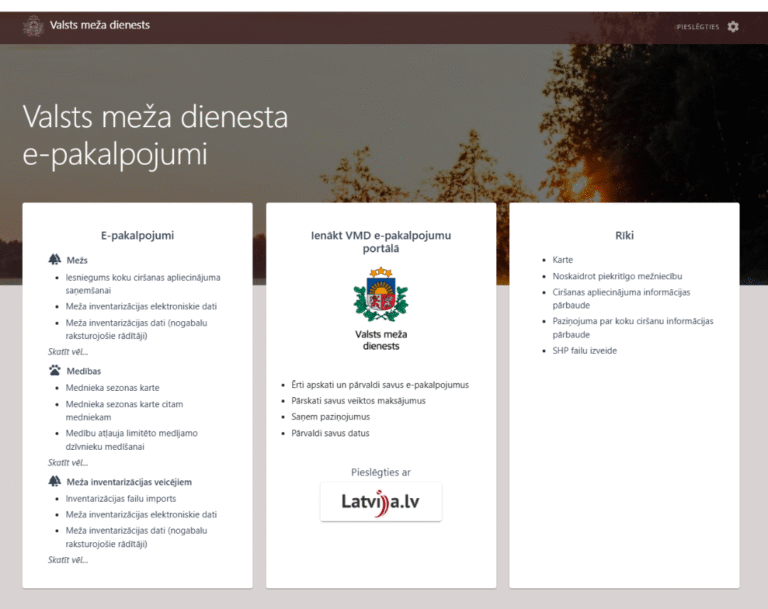Click the Valsts meža dienests header logo

33,26
